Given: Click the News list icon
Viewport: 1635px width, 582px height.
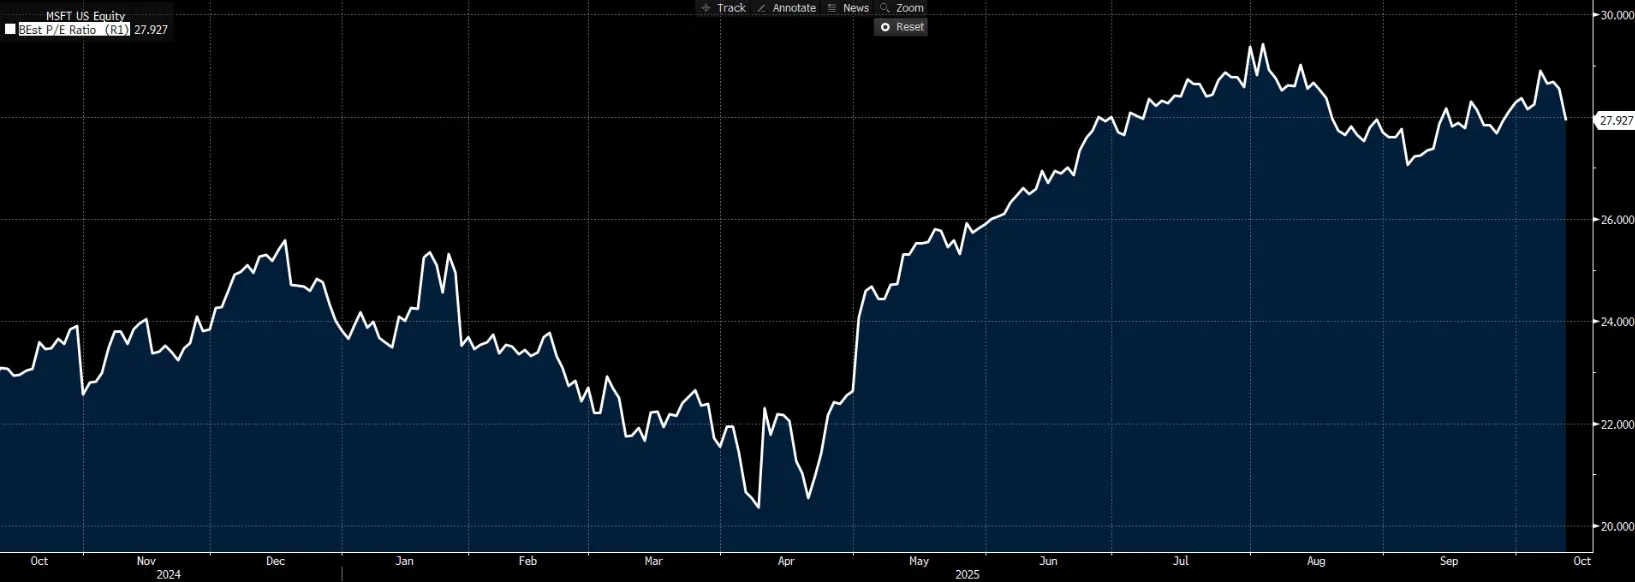Looking at the screenshot, I should (832, 8).
